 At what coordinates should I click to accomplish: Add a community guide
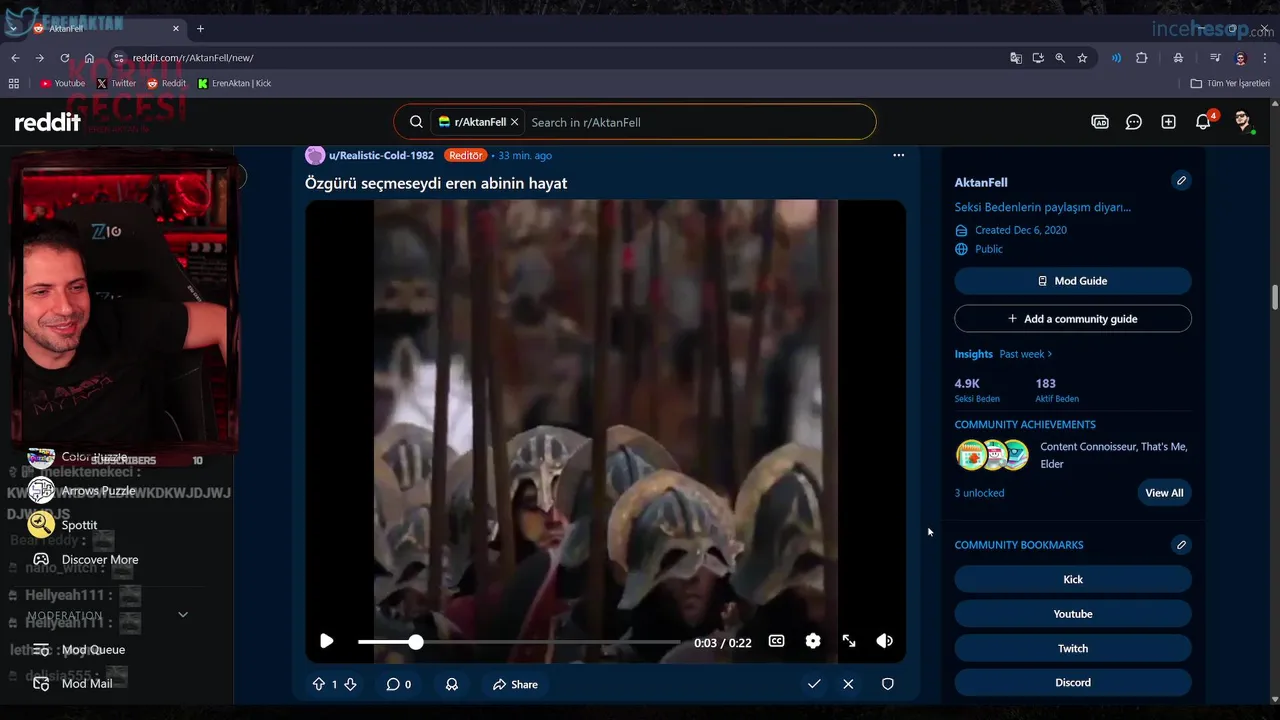click(x=1073, y=319)
